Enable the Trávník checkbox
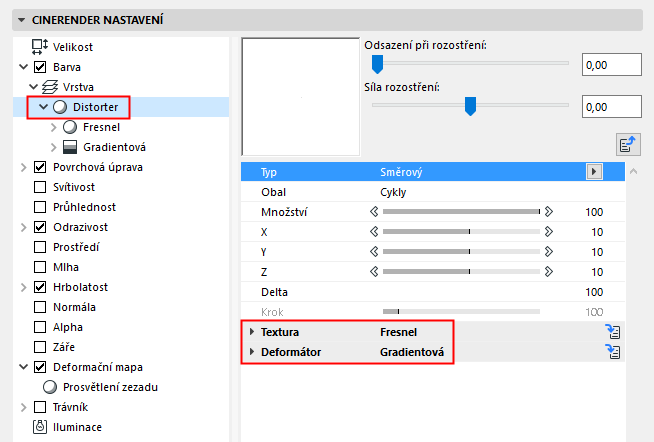The width and height of the screenshot is (654, 442). click(x=40, y=407)
